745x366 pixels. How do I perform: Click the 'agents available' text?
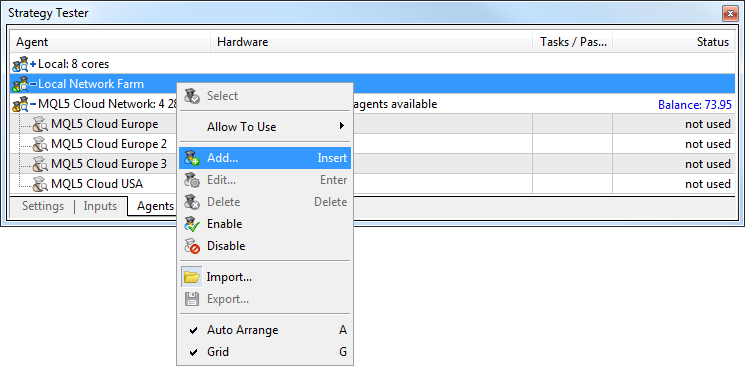coord(395,104)
